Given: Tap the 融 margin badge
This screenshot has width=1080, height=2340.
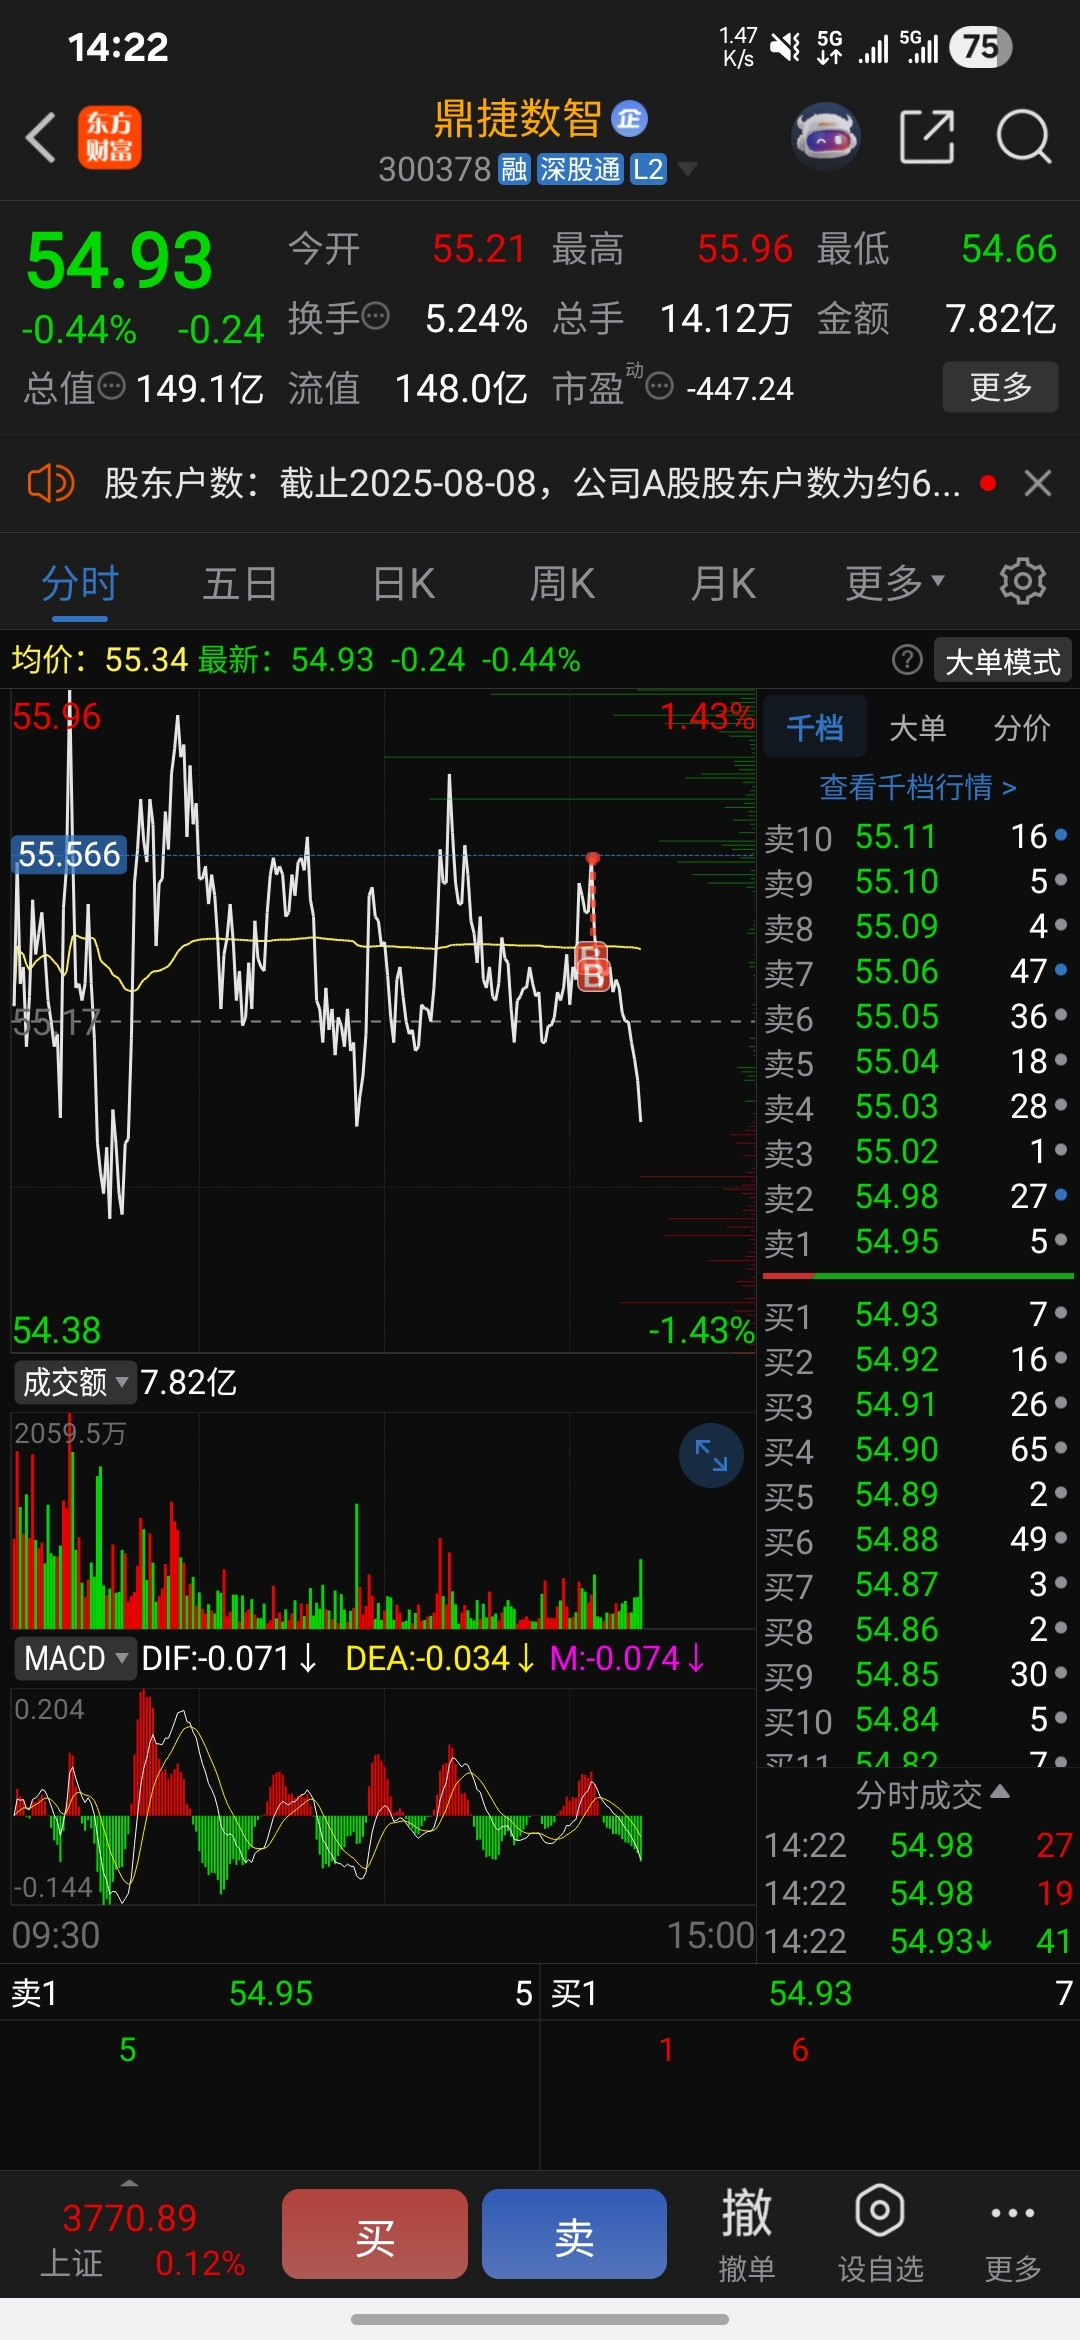Looking at the screenshot, I should (x=514, y=169).
